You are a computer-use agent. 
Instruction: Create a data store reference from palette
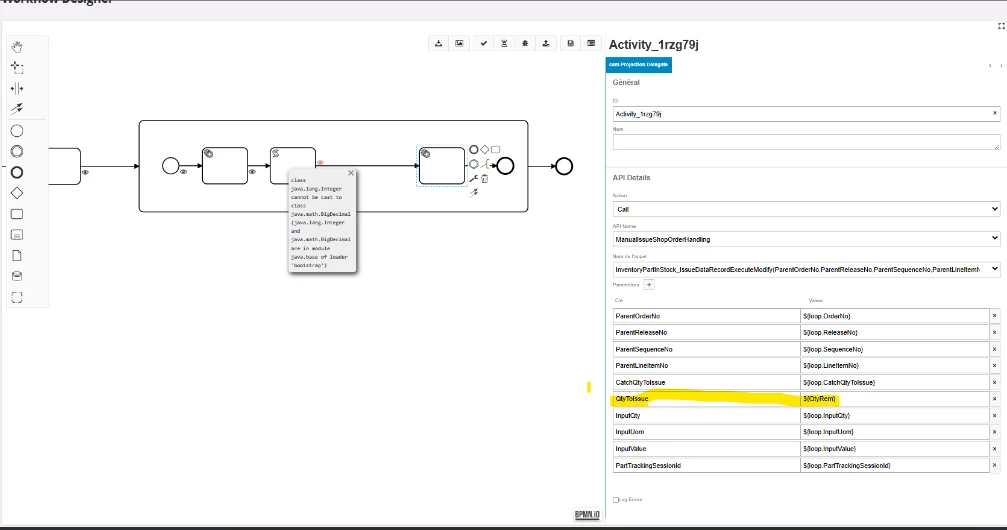[17, 276]
